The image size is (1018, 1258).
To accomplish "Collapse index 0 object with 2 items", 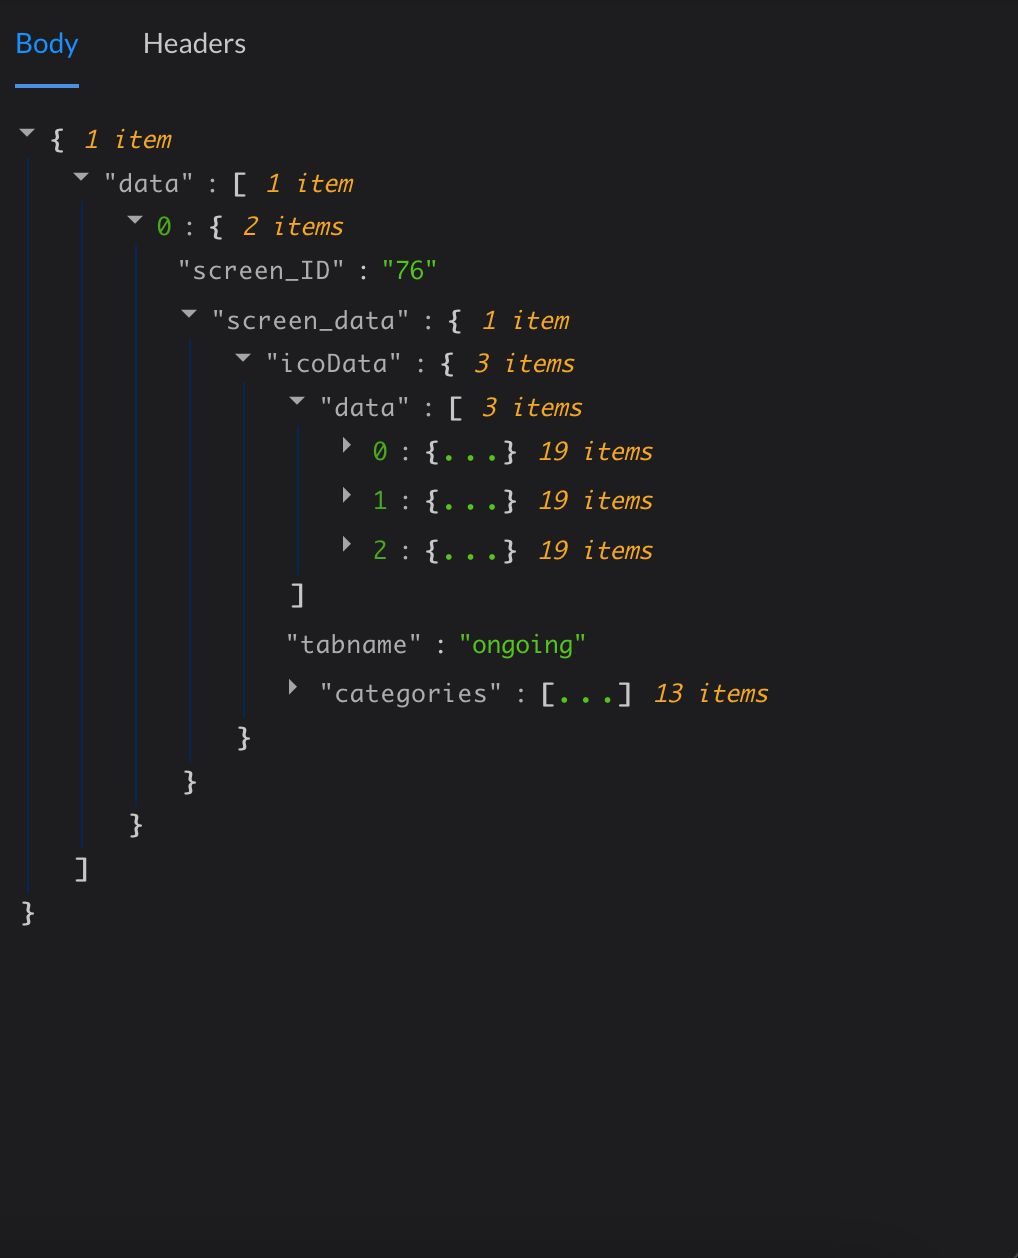I will point(135,219).
